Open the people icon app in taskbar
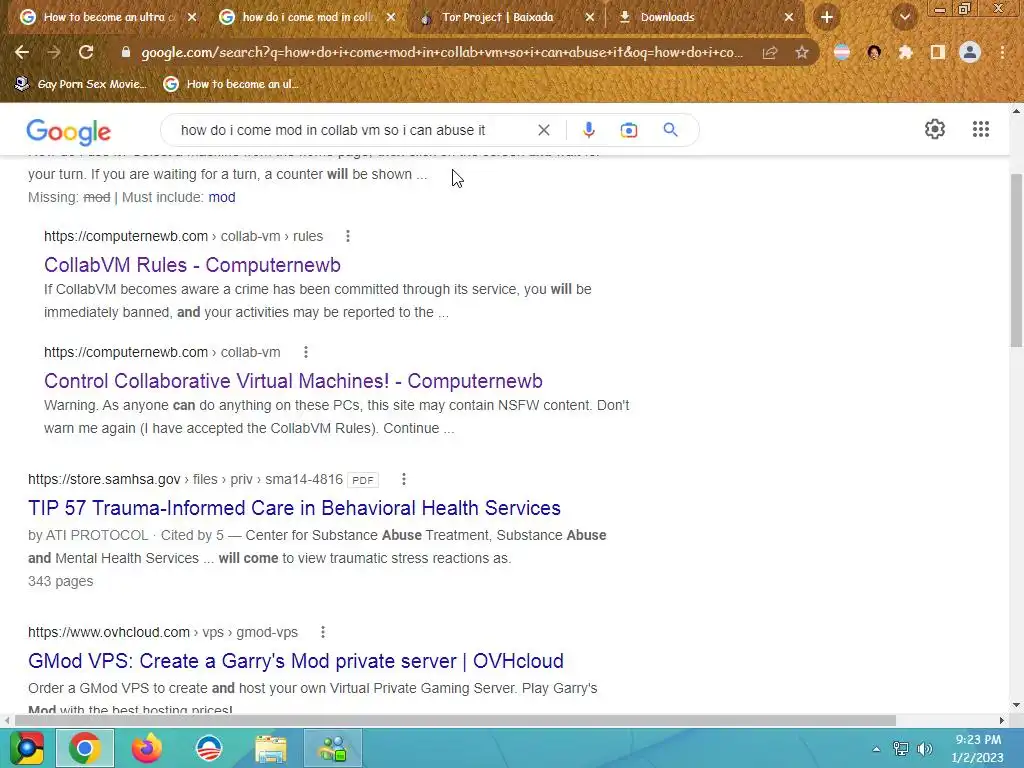This screenshot has width=1024, height=768. tap(332, 748)
